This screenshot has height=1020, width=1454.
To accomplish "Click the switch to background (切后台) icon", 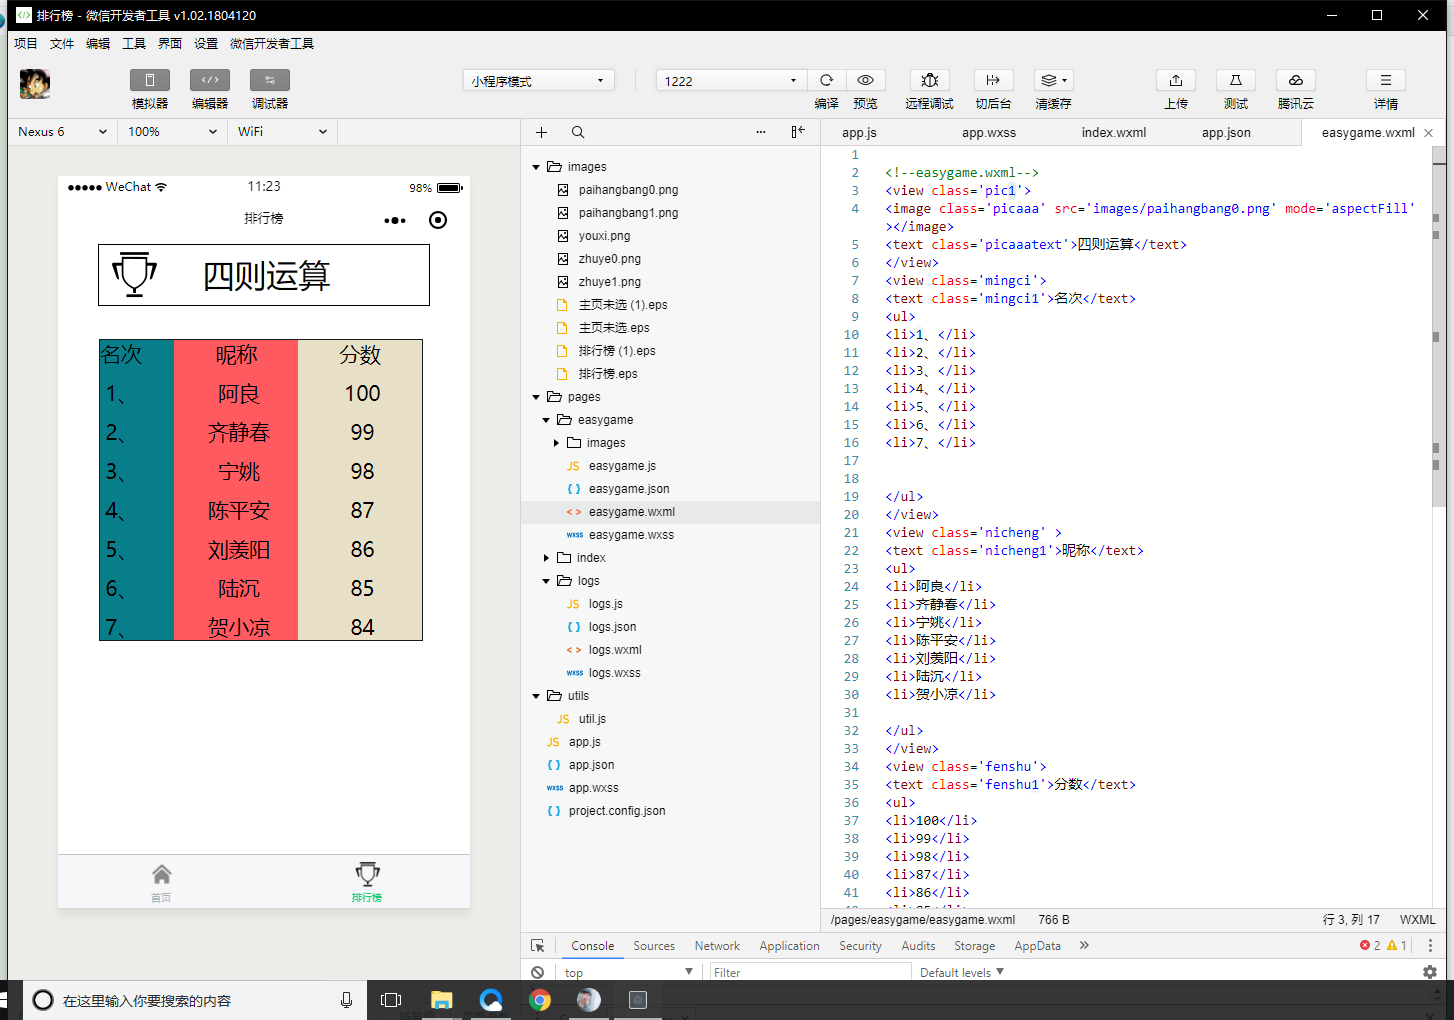I will coord(993,80).
